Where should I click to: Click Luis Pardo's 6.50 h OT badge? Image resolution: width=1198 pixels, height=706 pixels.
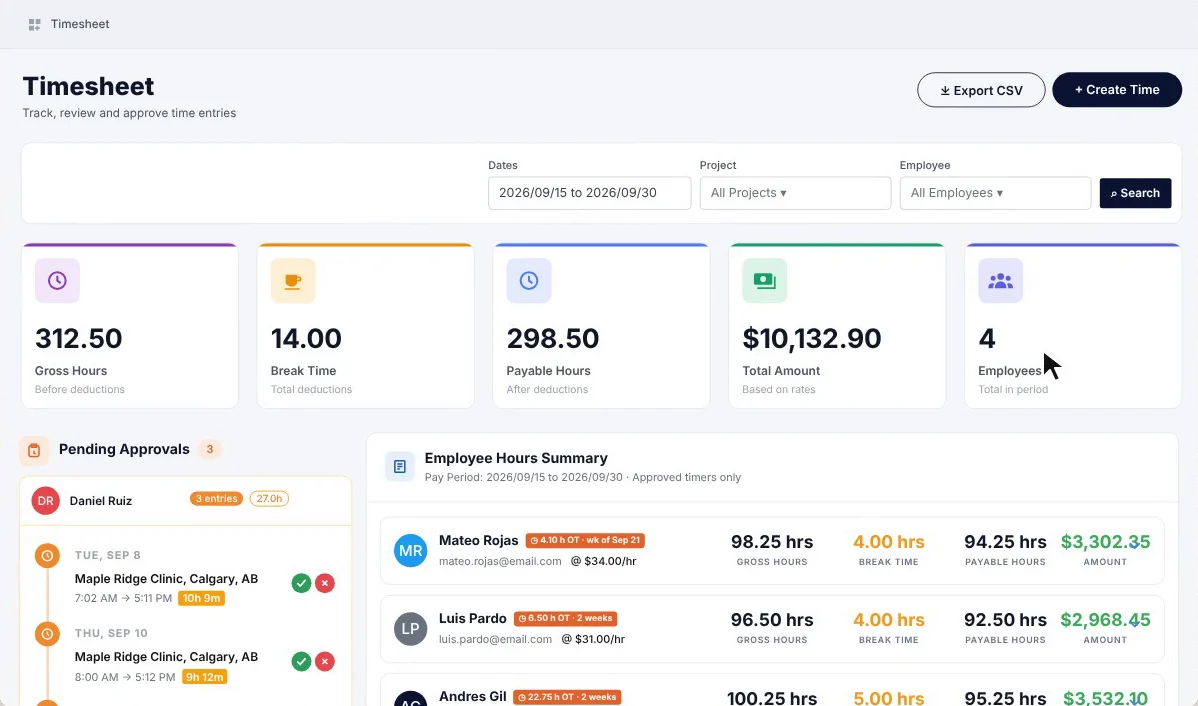click(x=565, y=618)
